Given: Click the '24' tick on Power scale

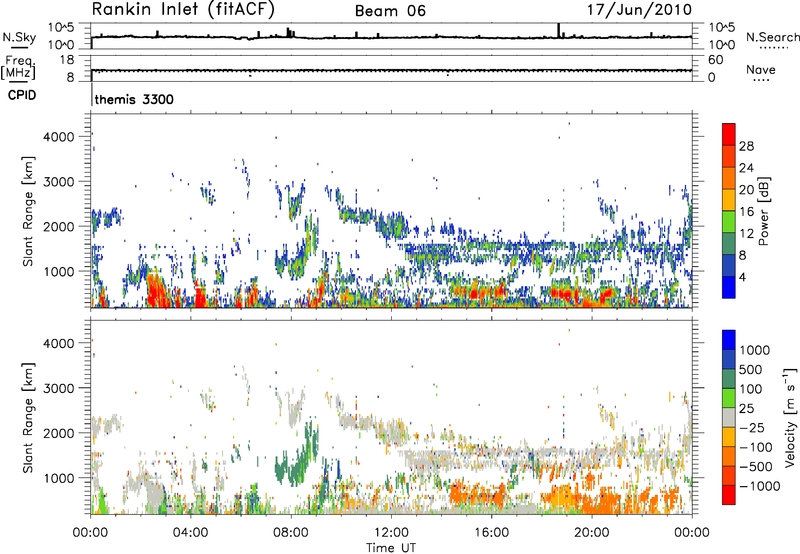Looking at the screenshot, I should (746, 168).
